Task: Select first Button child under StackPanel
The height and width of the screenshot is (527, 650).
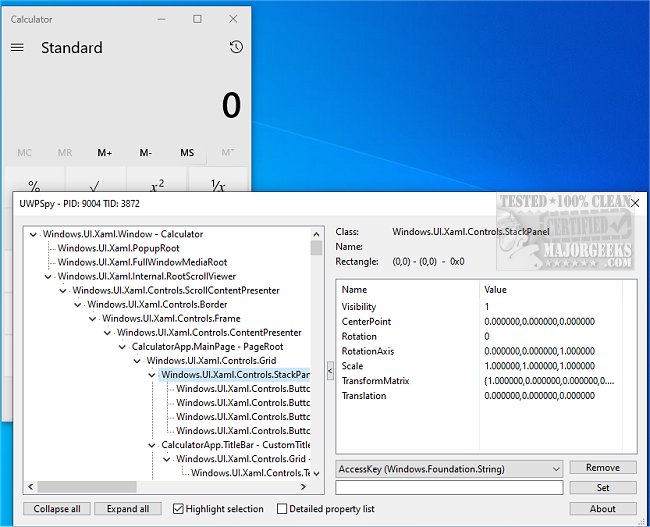Action: point(243,389)
